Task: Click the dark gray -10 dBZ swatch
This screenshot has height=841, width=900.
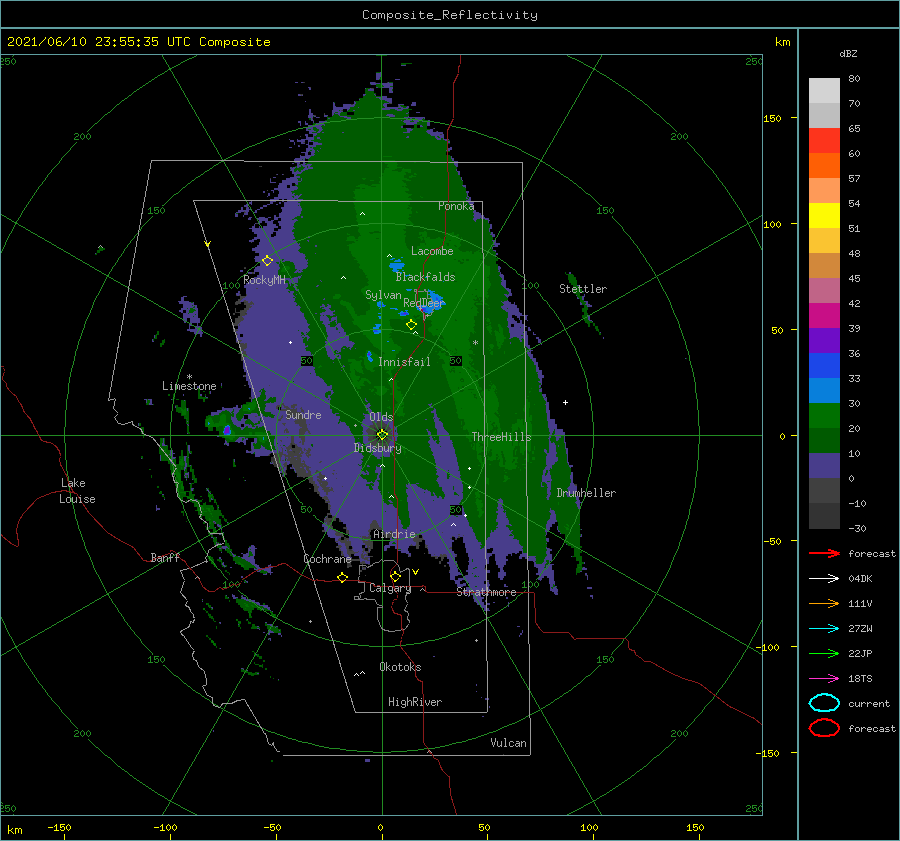Action: (824, 516)
